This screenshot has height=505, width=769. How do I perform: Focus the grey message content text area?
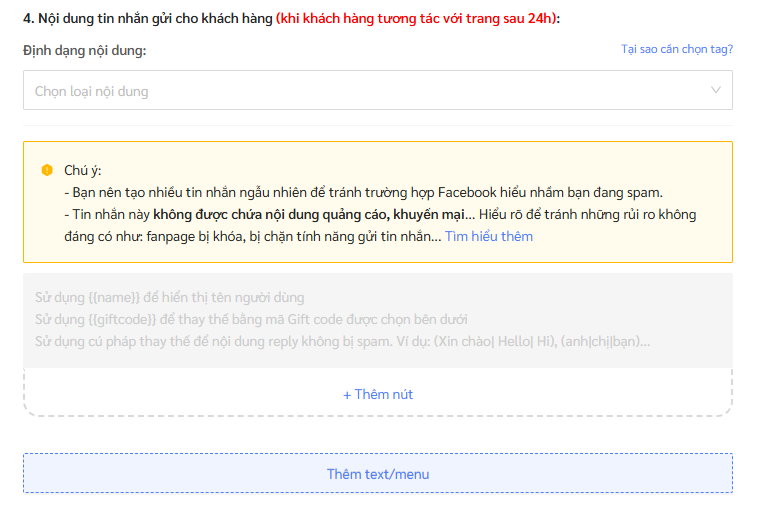[377, 320]
